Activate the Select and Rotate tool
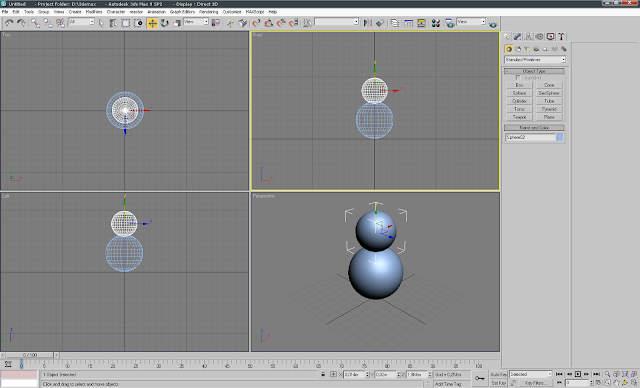Viewport: 640px width, 388px height. [x=164, y=23]
